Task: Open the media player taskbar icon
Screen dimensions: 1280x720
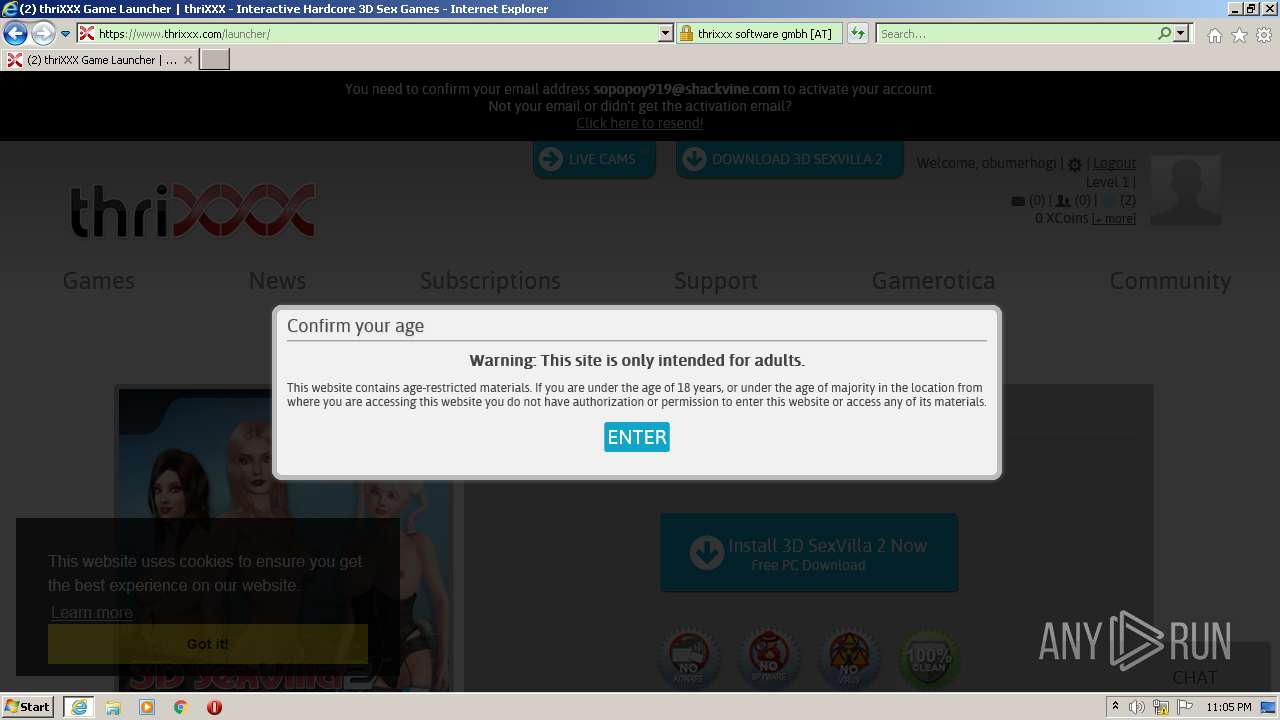Action: point(147,707)
